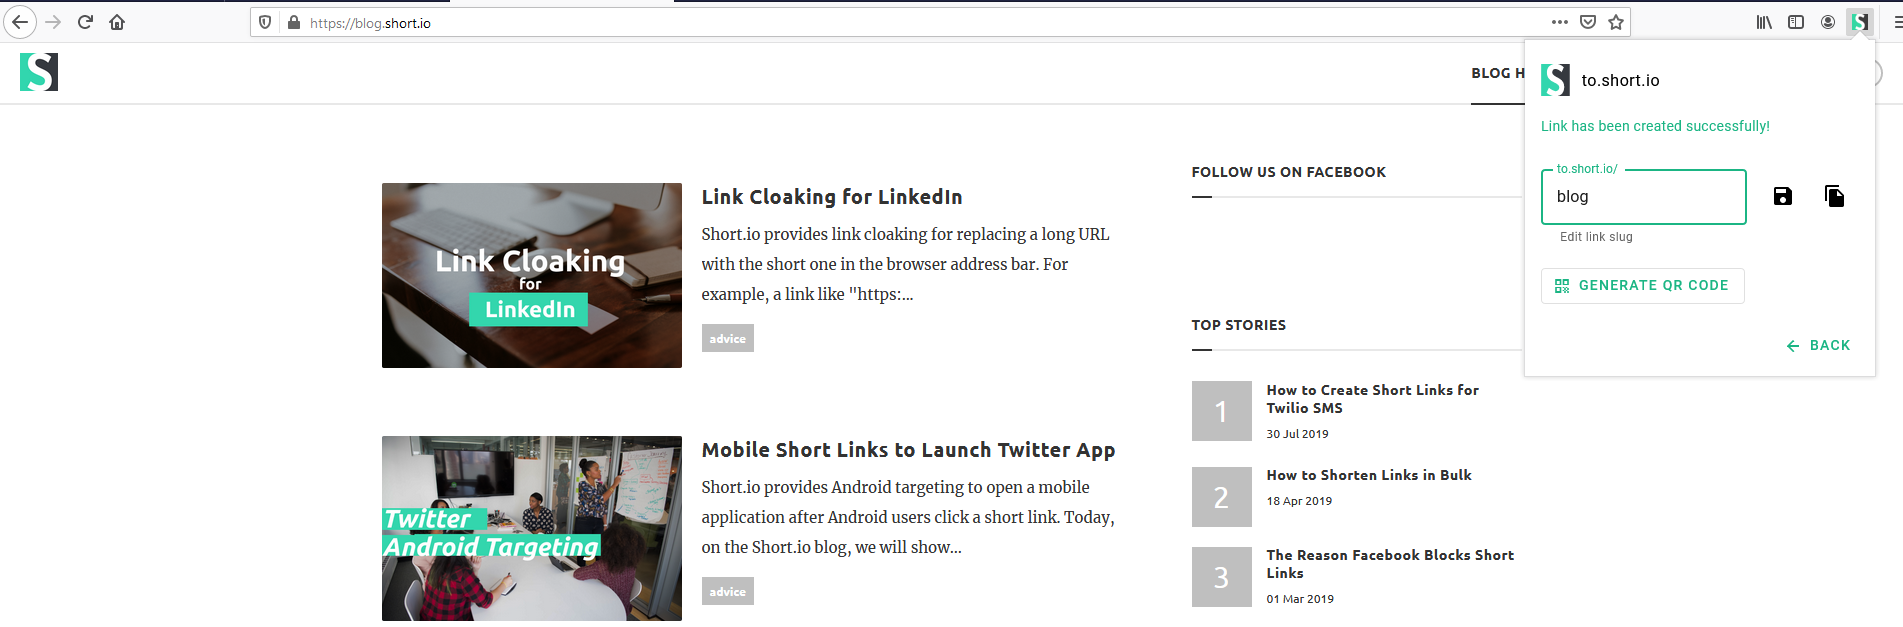Click the Short.io extension toolbar icon

1859,22
